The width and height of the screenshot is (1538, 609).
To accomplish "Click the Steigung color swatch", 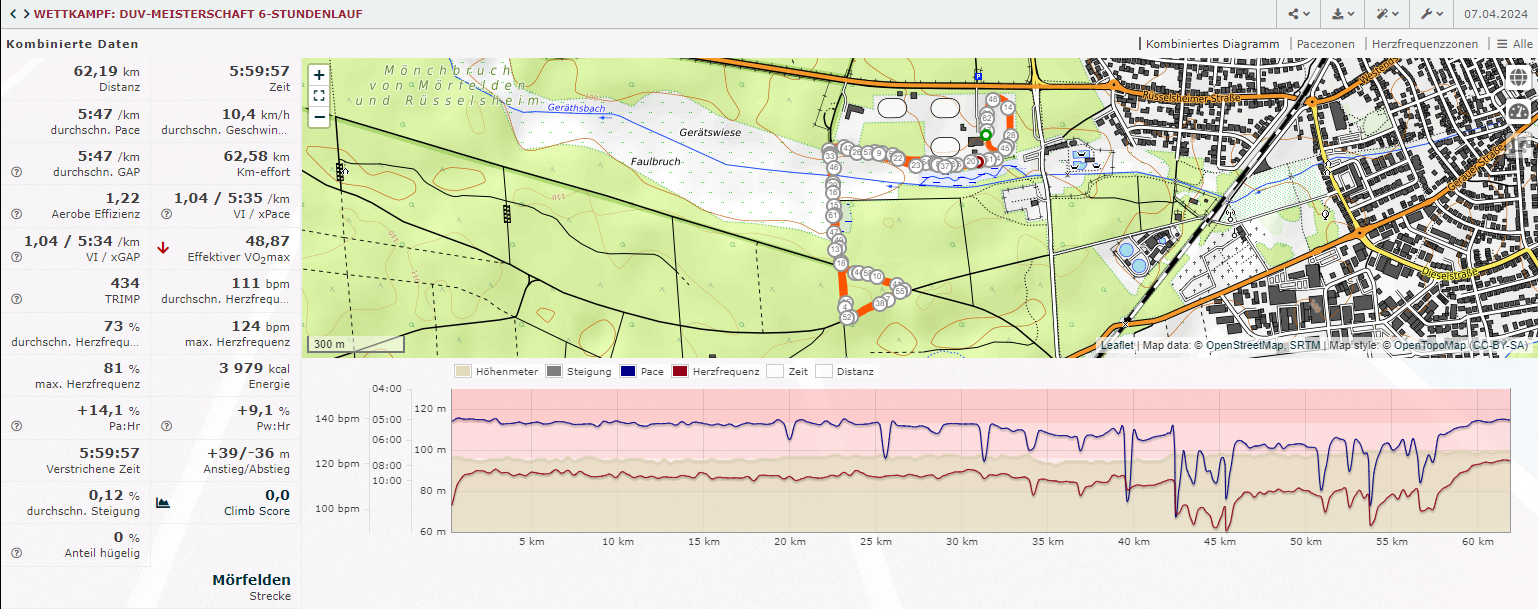I will pyautogui.click(x=554, y=371).
